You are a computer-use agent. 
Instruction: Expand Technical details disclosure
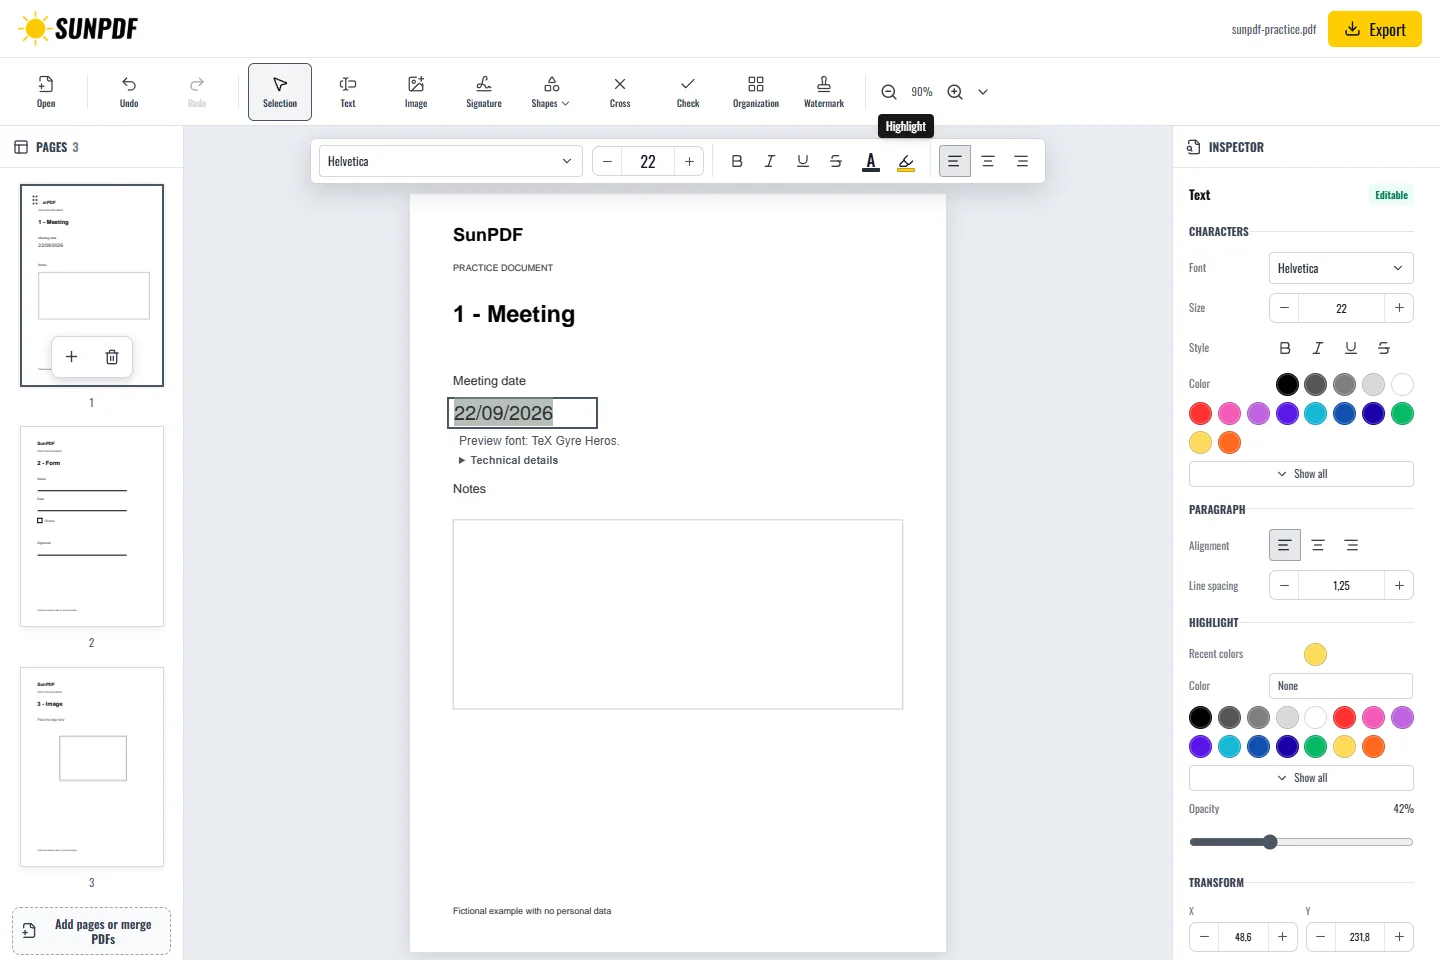click(x=509, y=460)
